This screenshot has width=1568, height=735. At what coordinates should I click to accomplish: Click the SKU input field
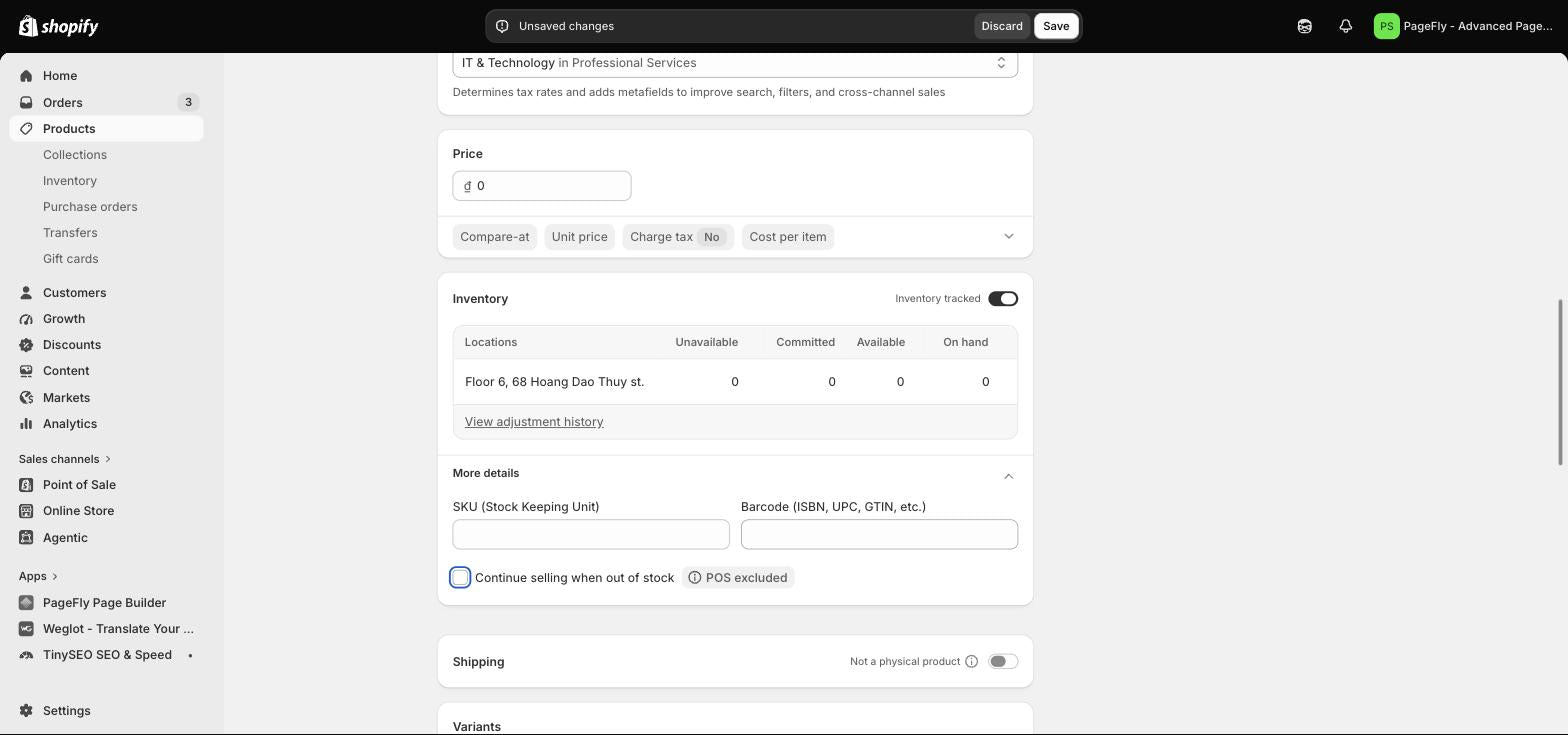[x=591, y=534]
